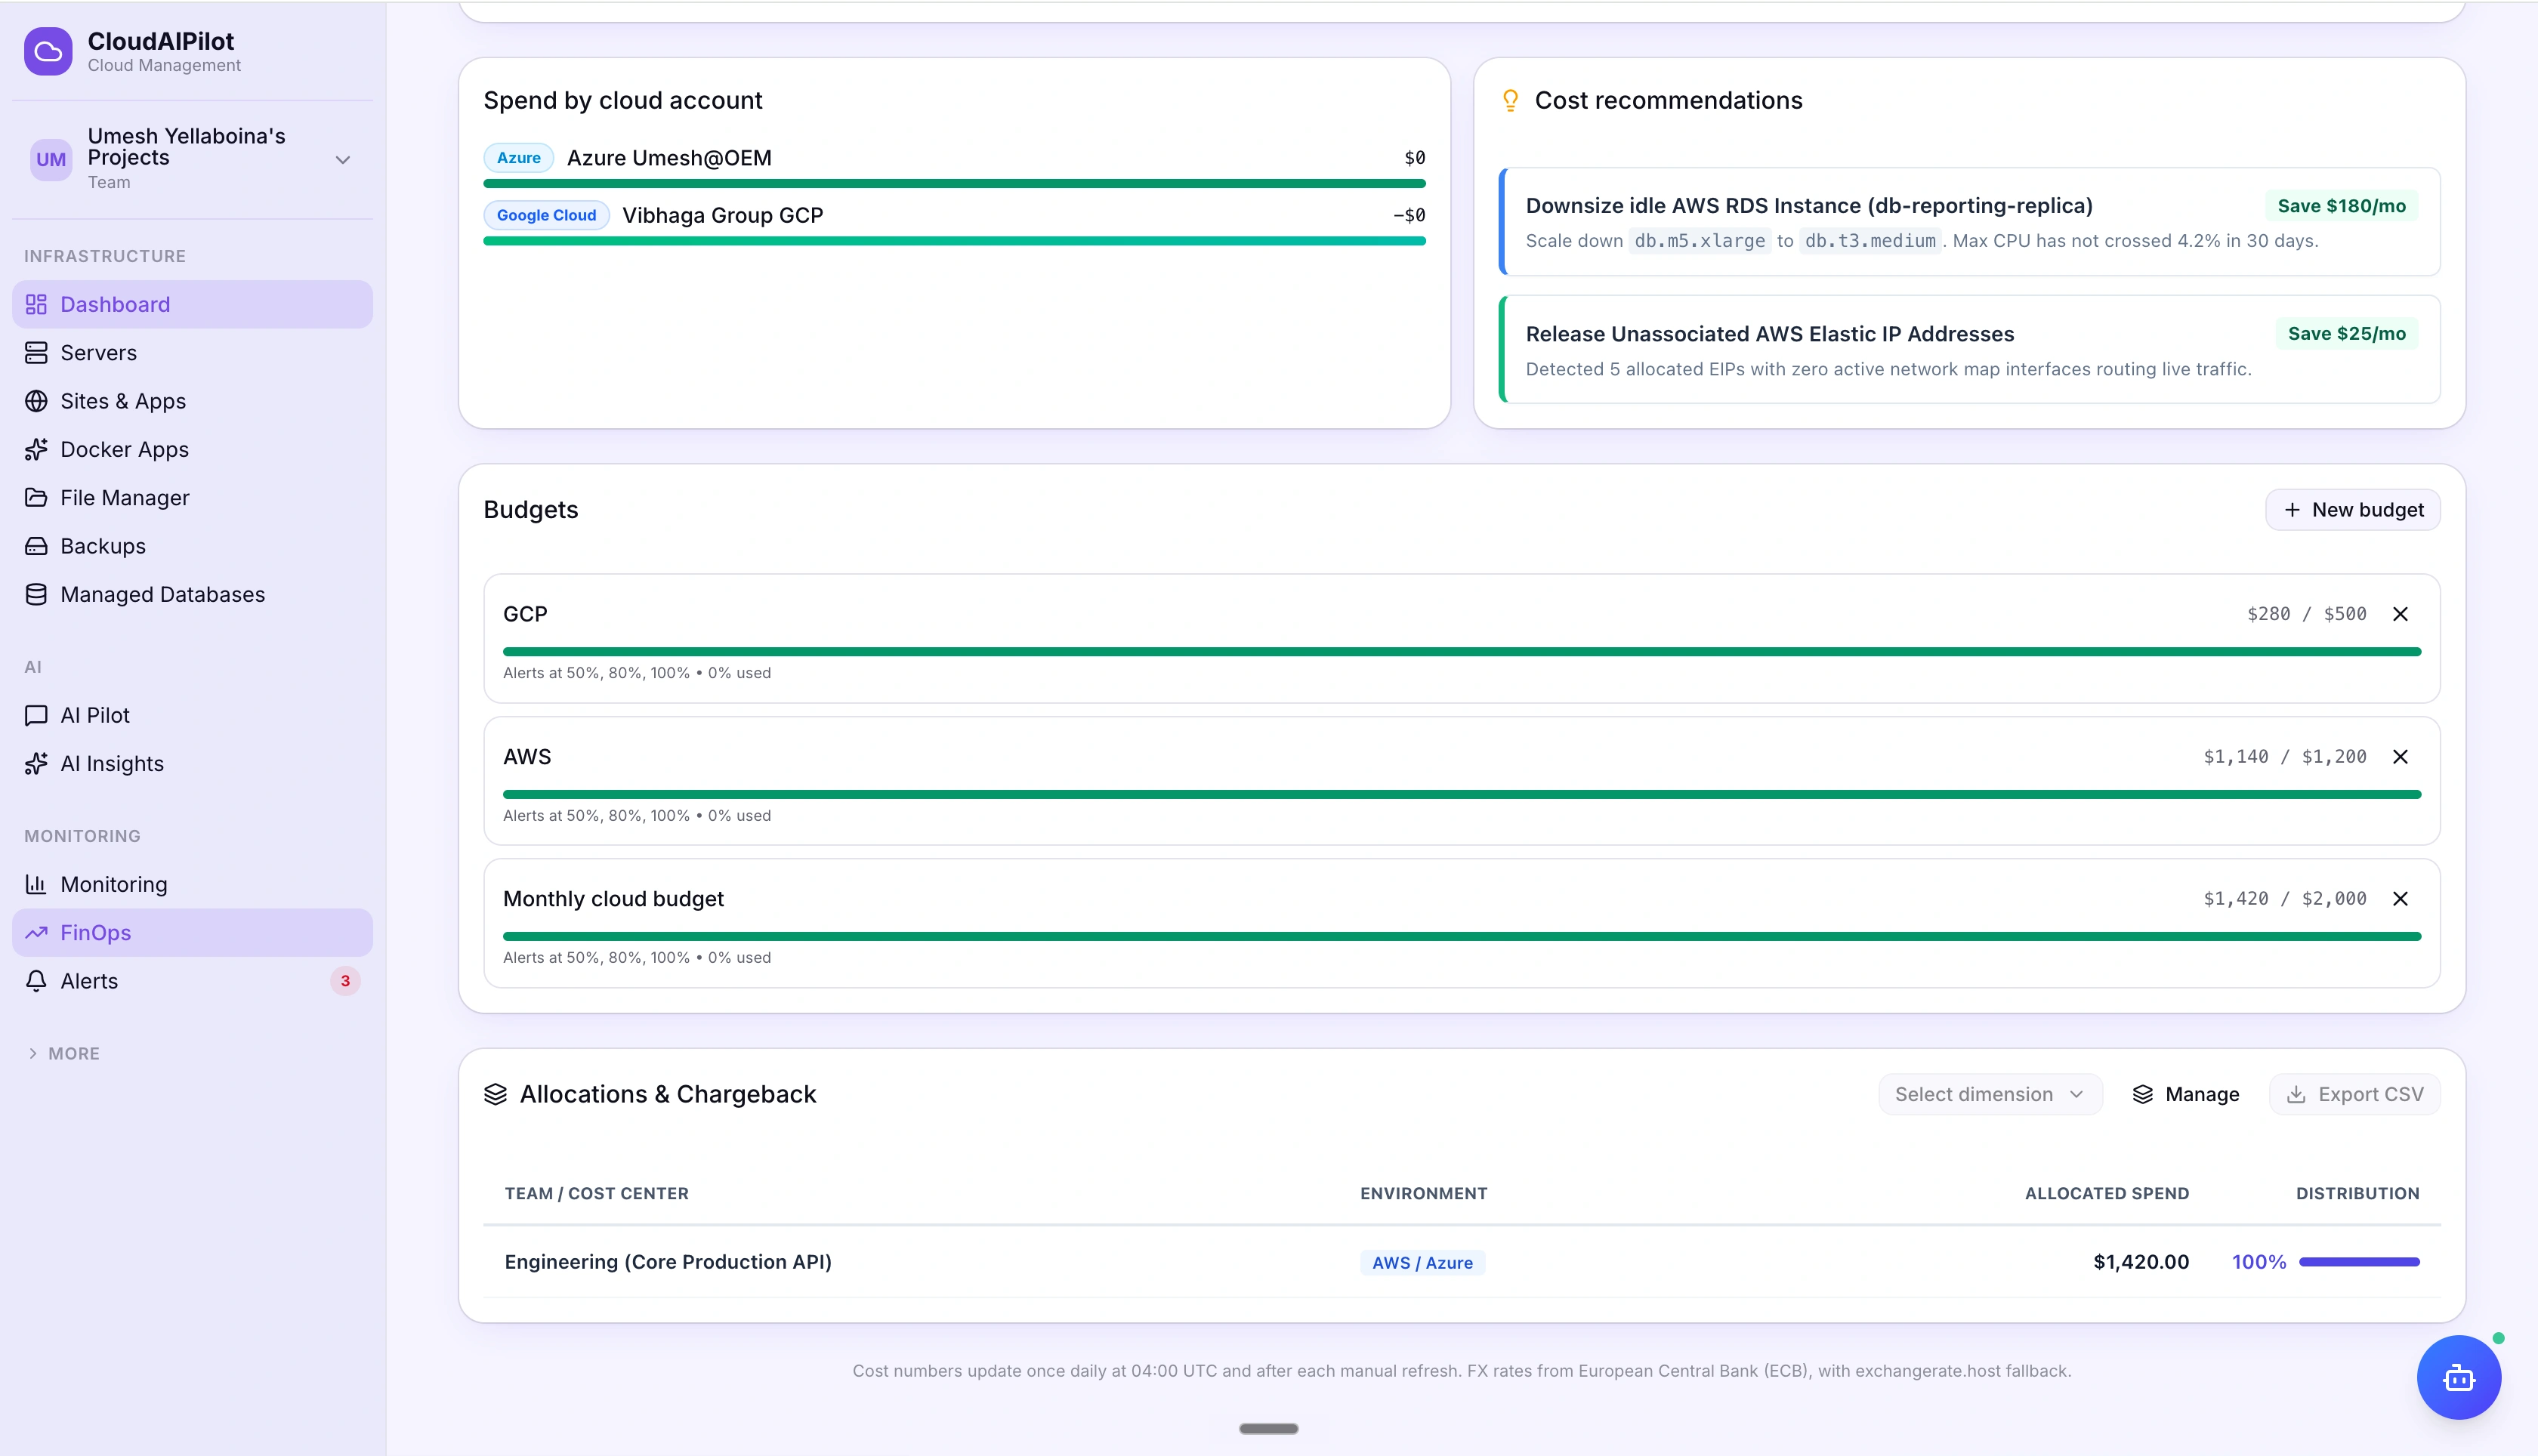Click the Managed Databases cylinder icon
This screenshot has width=2538, height=1456.
pos(36,594)
